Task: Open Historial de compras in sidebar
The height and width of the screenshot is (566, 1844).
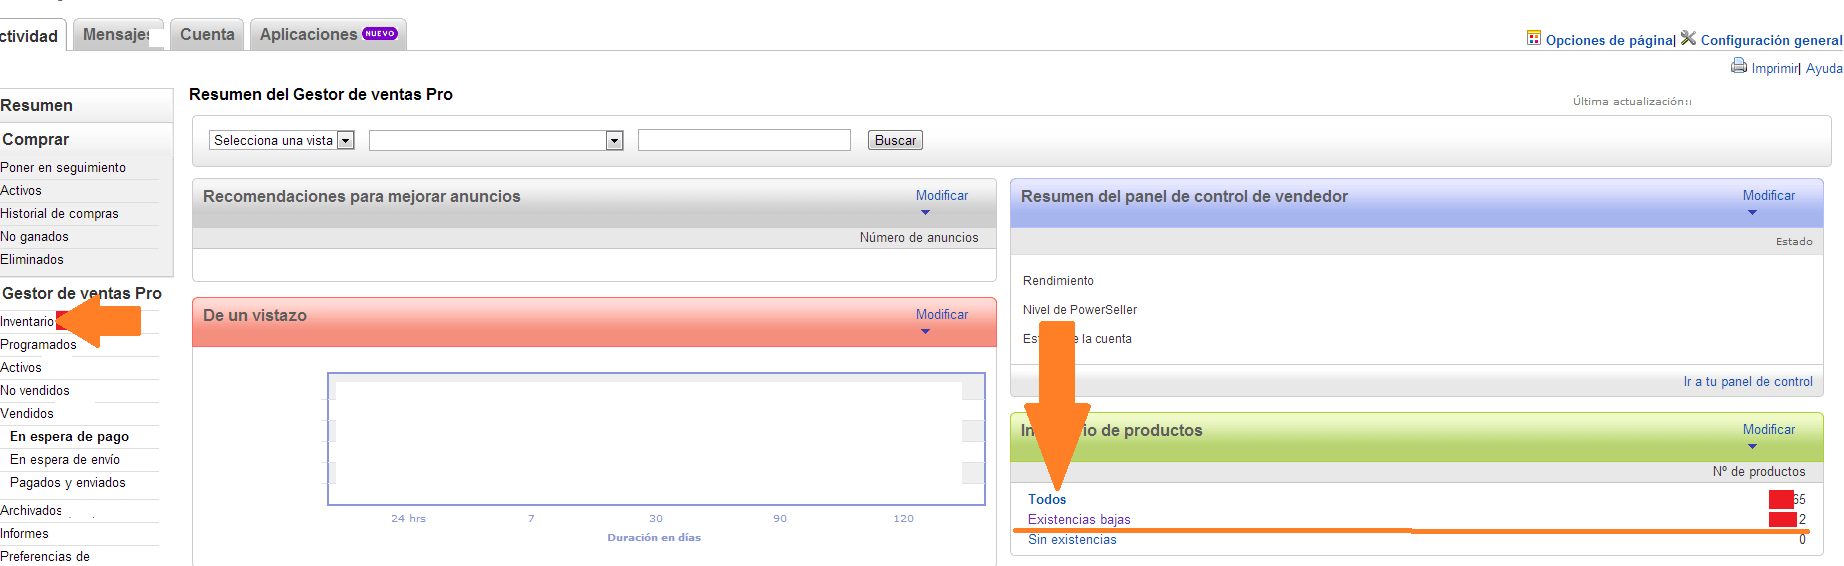Action: tap(59, 214)
